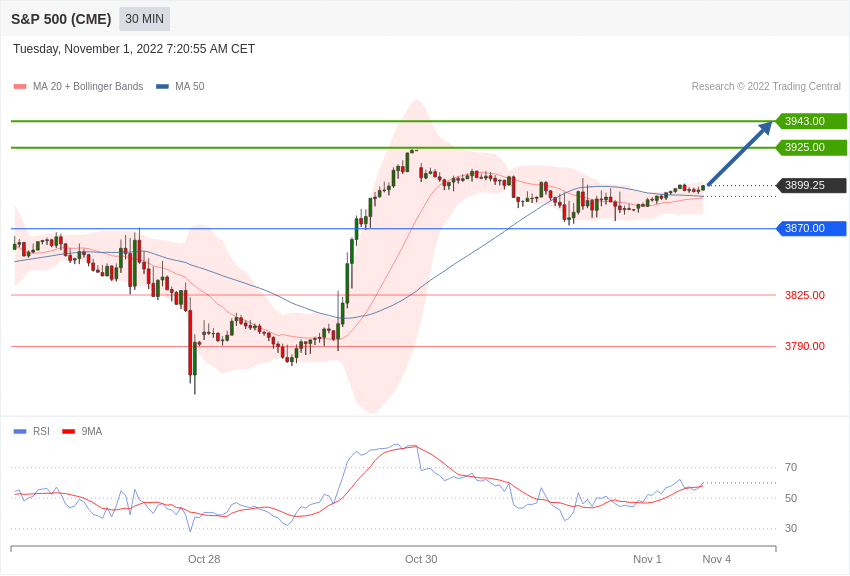Click the Oct 30 date axis label

421,559
